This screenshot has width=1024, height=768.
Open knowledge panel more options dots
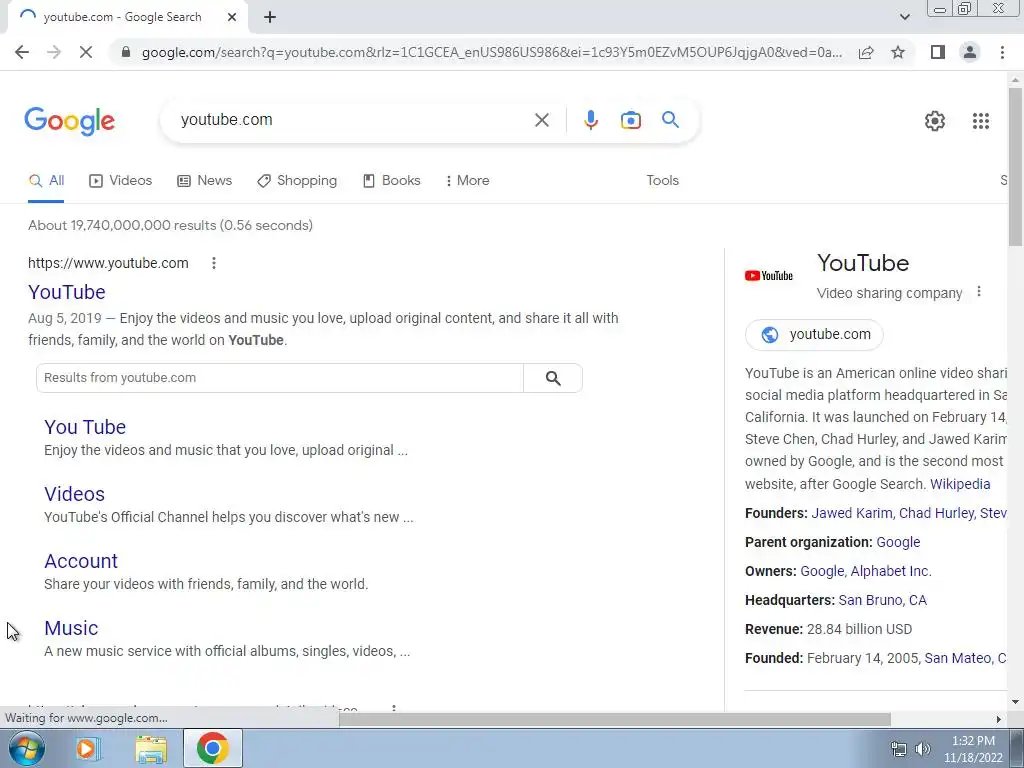(978, 291)
